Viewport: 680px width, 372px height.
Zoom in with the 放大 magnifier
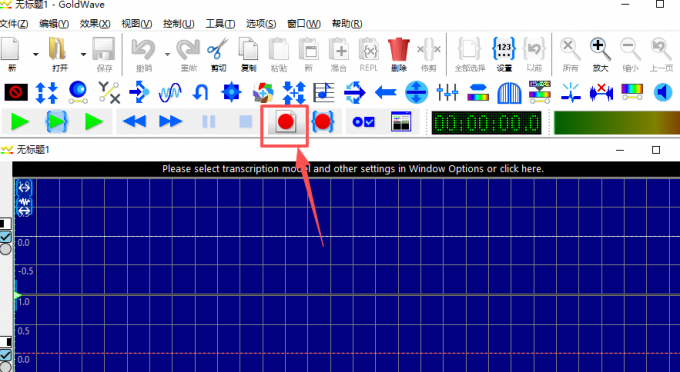coord(600,49)
